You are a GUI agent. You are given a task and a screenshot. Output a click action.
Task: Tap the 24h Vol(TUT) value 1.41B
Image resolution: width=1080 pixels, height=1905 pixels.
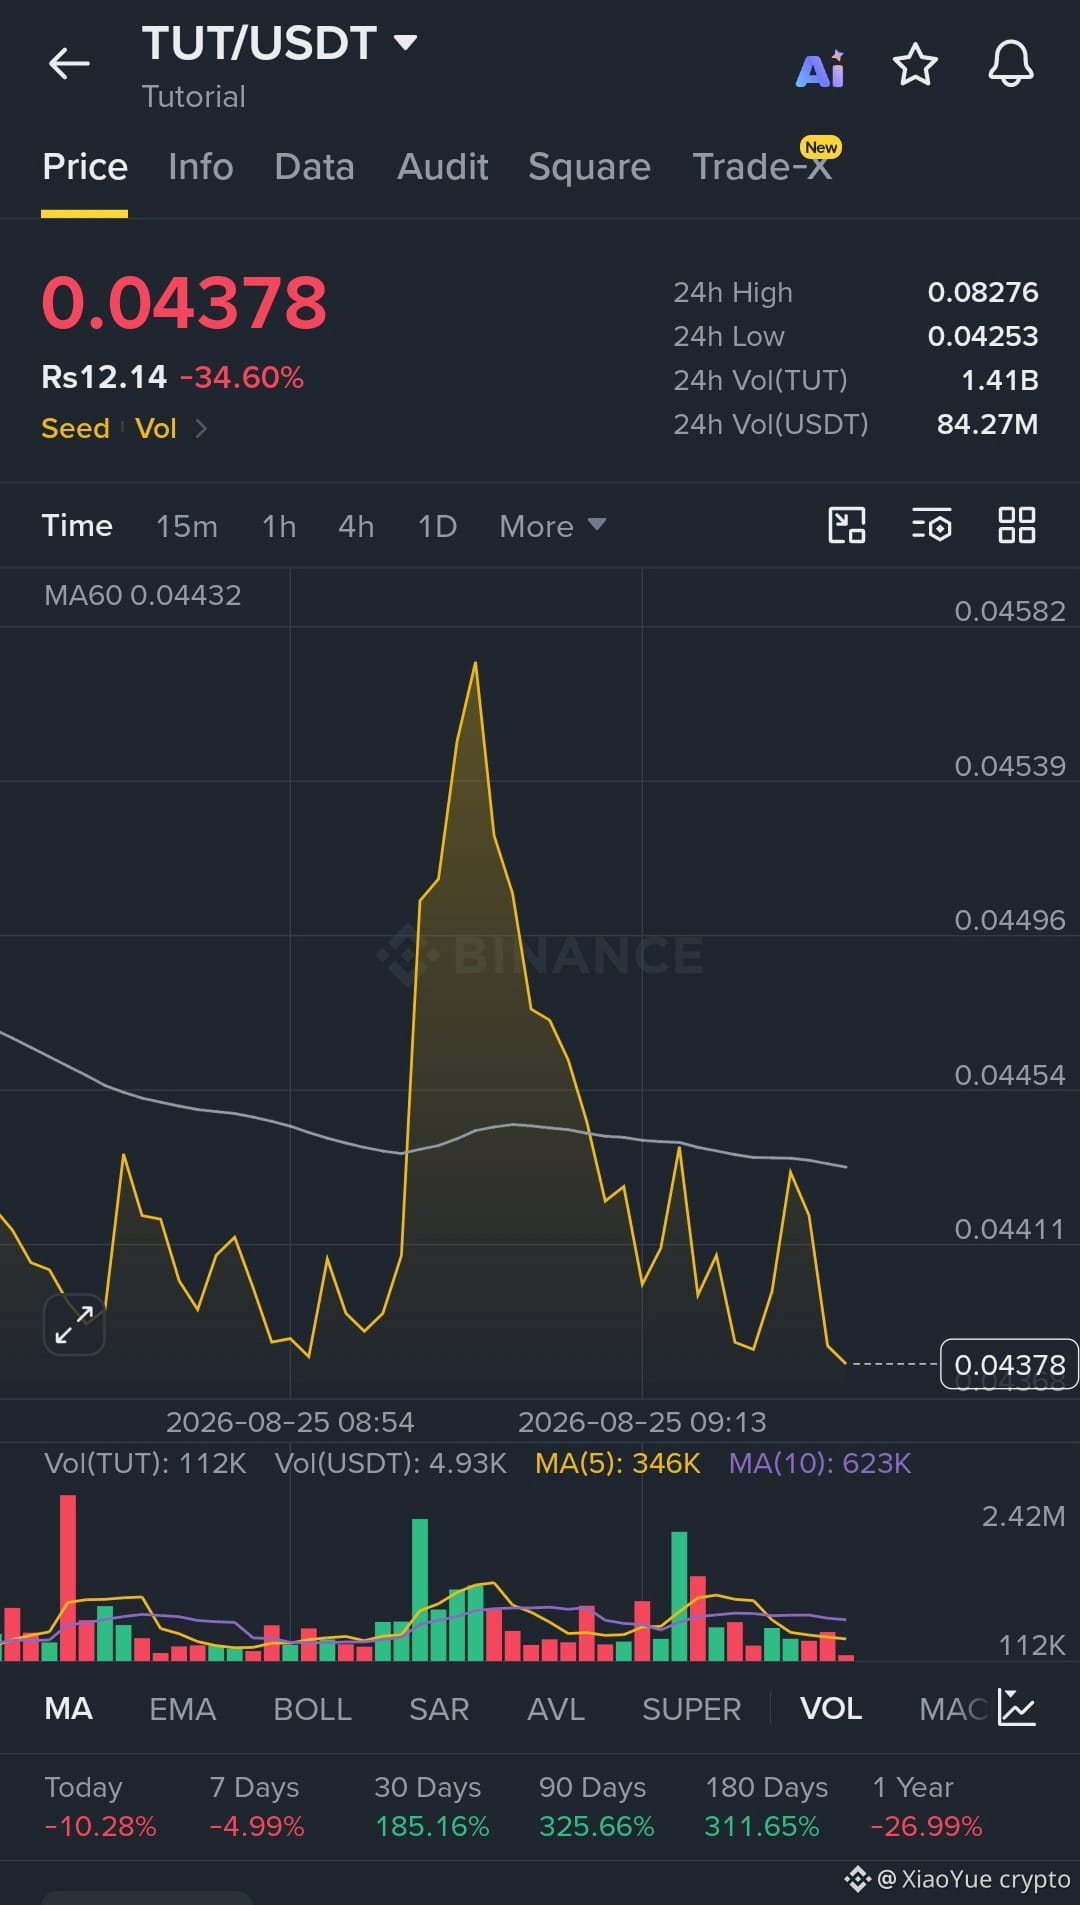coord(999,380)
